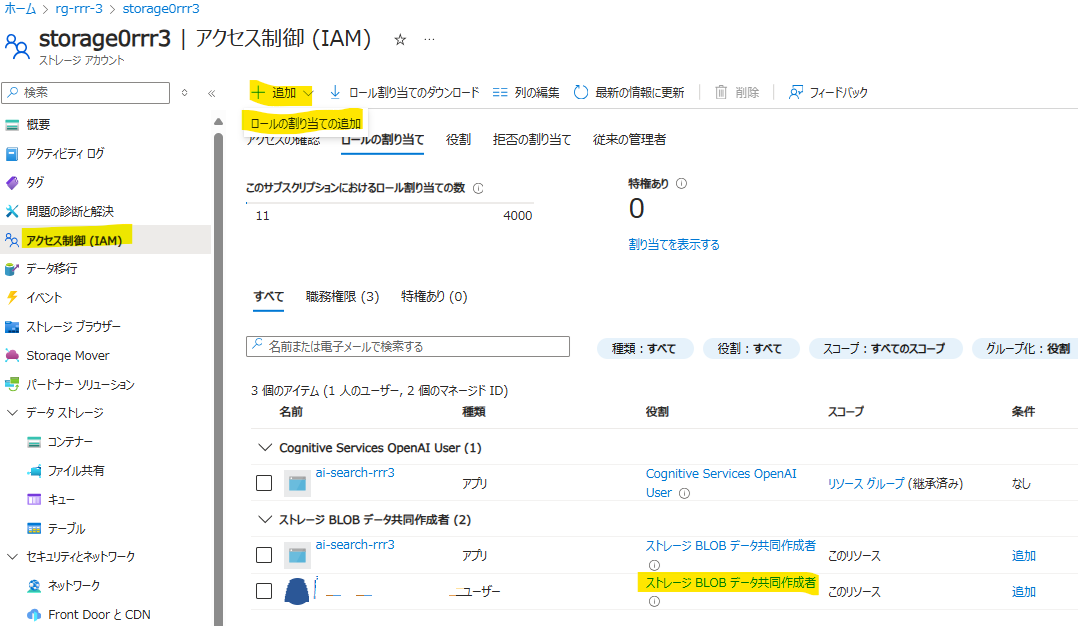Viewport: 1078px width, 626px height.
Task: Open the 役割 : すべて filter
Action: click(750, 348)
